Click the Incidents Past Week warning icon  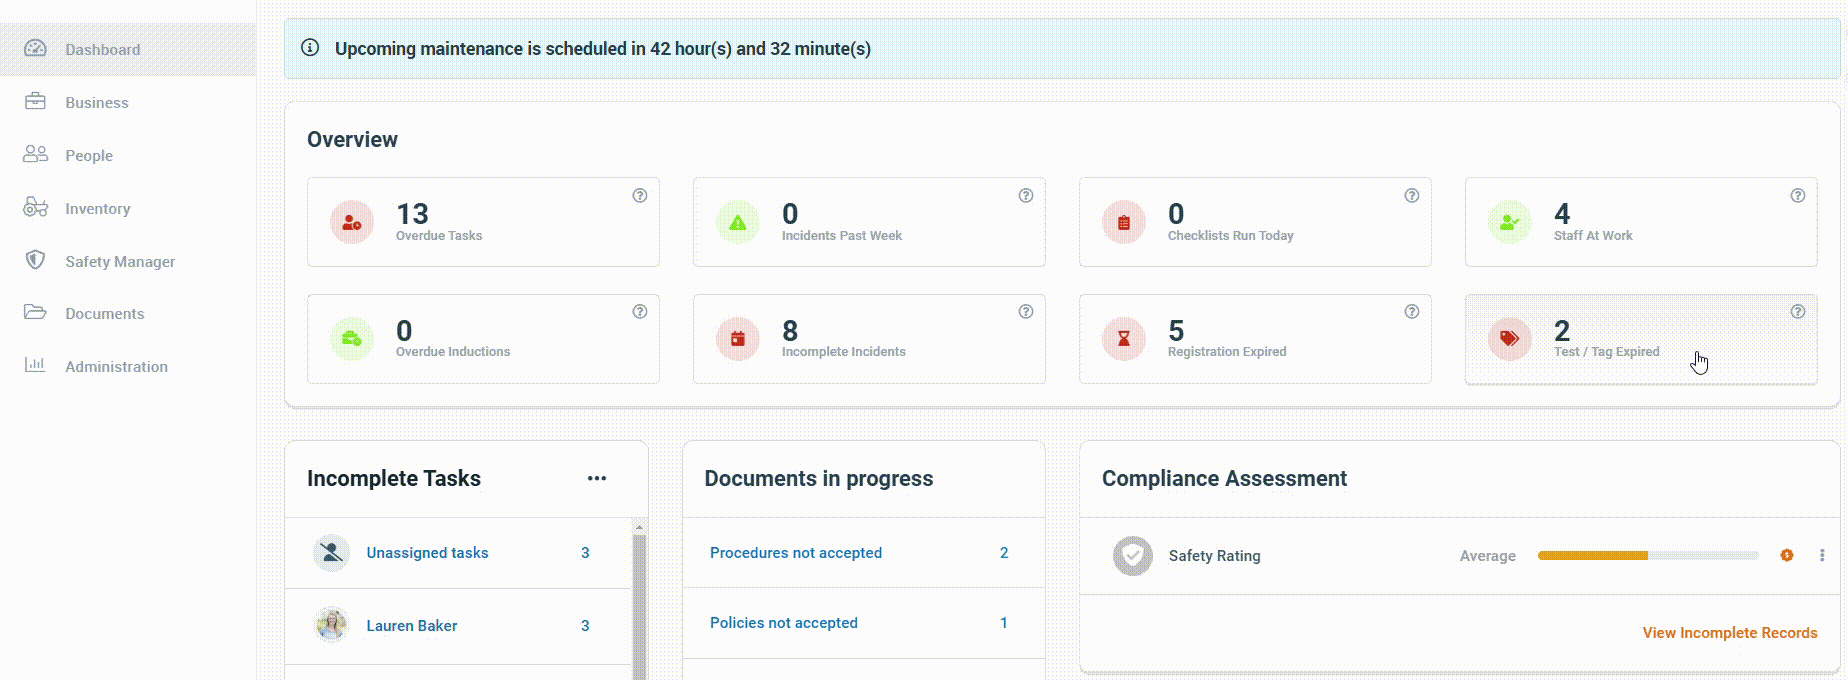[x=737, y=223]
